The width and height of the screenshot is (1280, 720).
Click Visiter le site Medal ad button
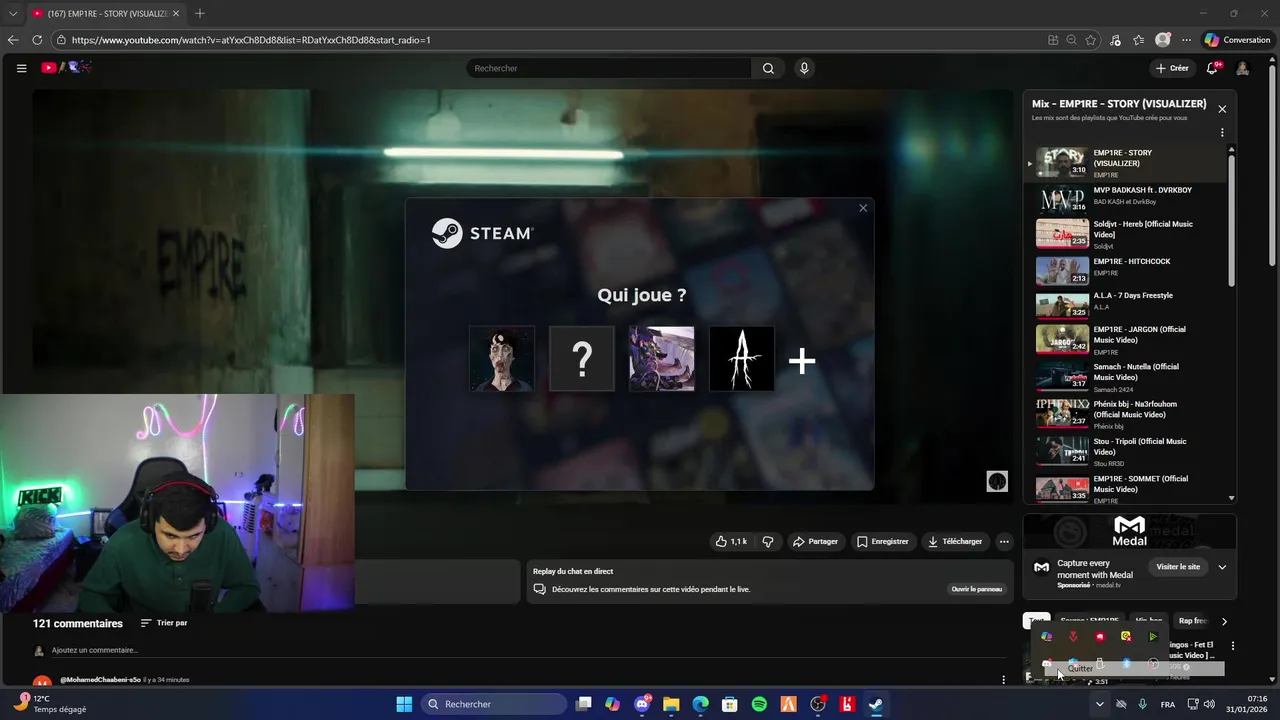point(1178,567)
